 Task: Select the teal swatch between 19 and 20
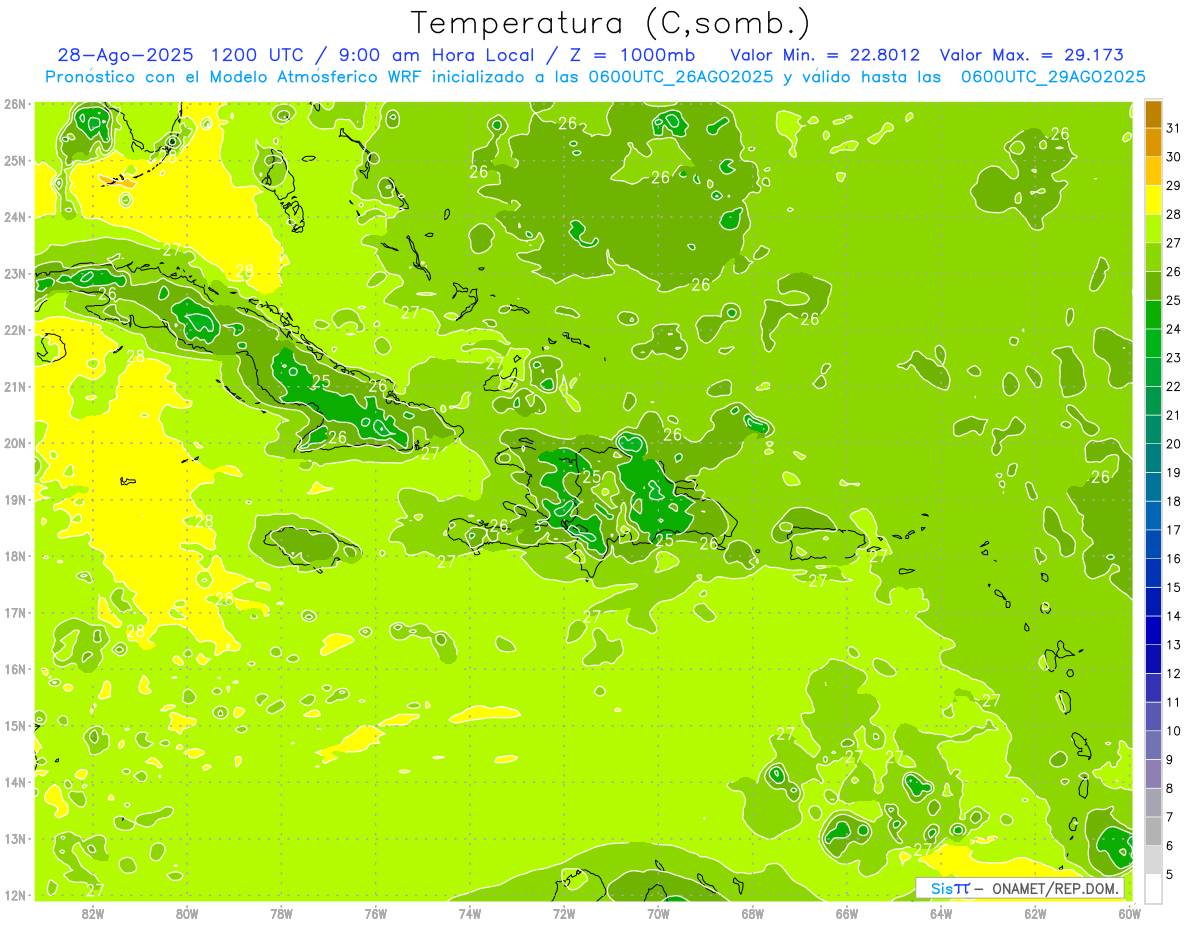[1153, 458]
